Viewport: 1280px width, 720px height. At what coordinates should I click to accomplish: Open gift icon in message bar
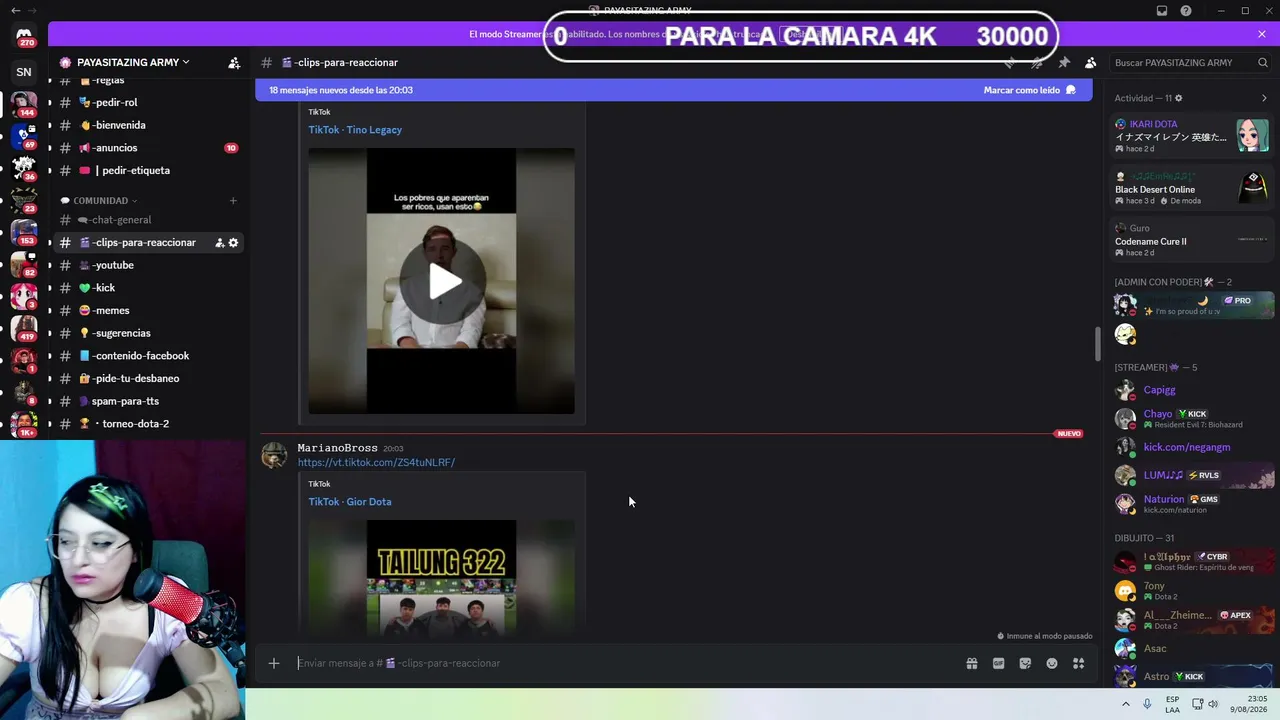tap(971, 663)
